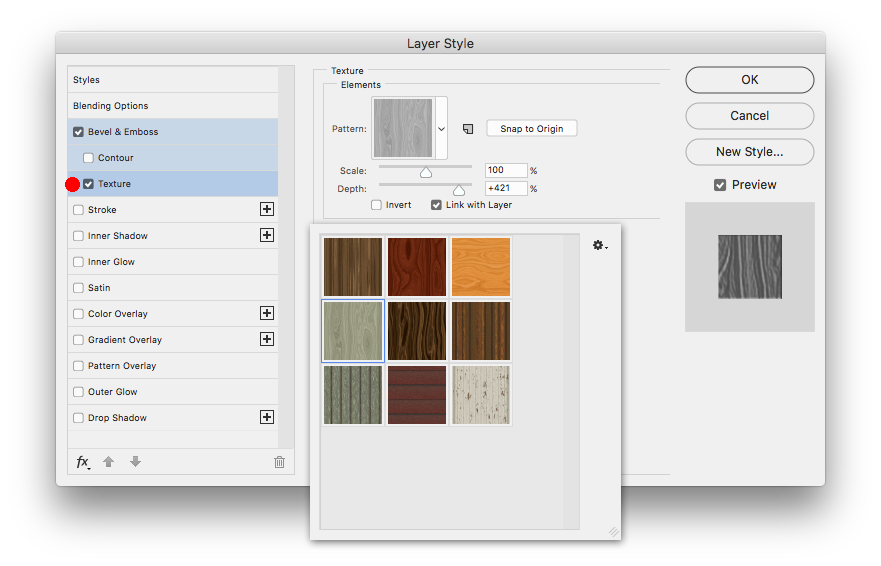Create new preset from current pattern icon
Viewport: 881px width, 566px height.
pos(467,129)
